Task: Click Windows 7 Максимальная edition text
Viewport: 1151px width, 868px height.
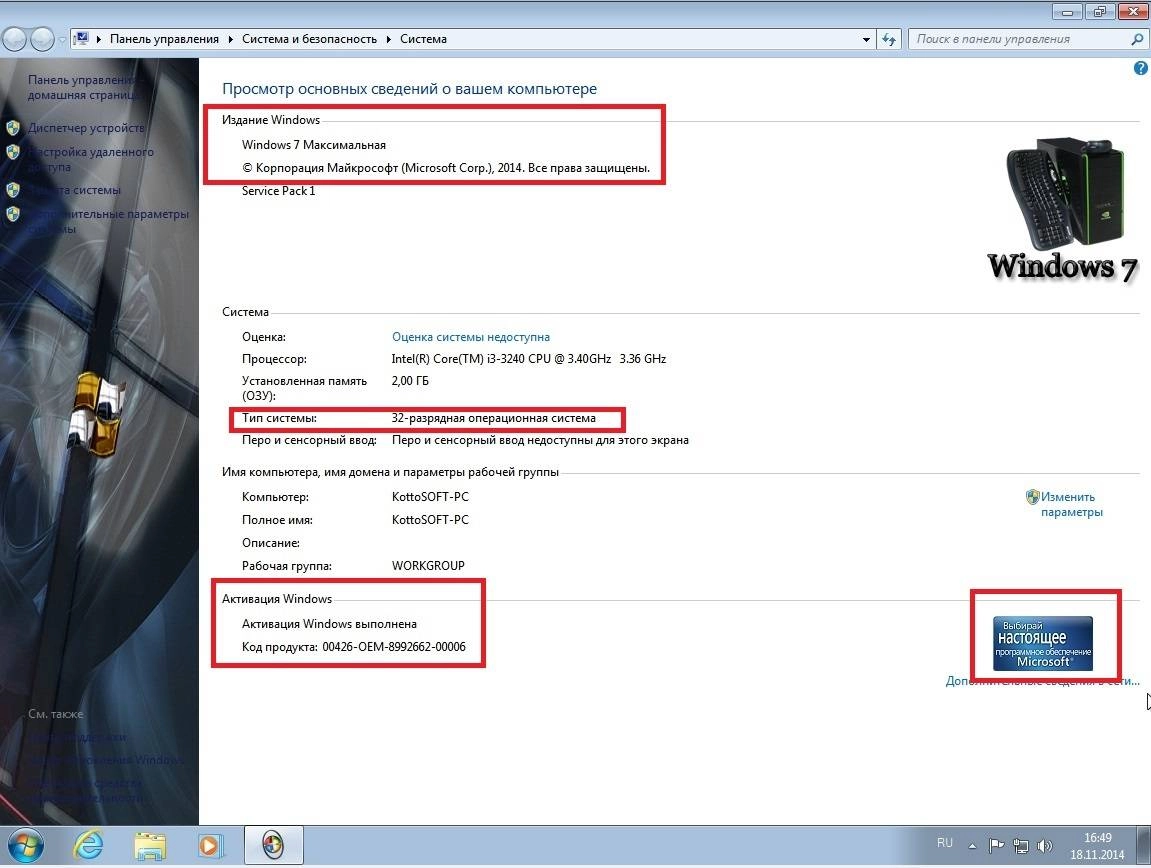Action: click(x=314, y=145)
